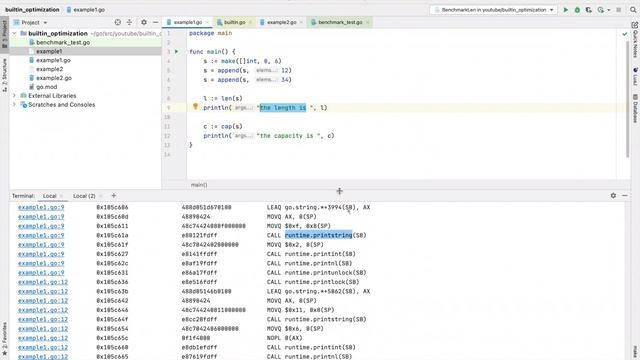
Task: Click 'CALL runtime.printlock(SB)' in terminal
Action: tap(313, 282)
